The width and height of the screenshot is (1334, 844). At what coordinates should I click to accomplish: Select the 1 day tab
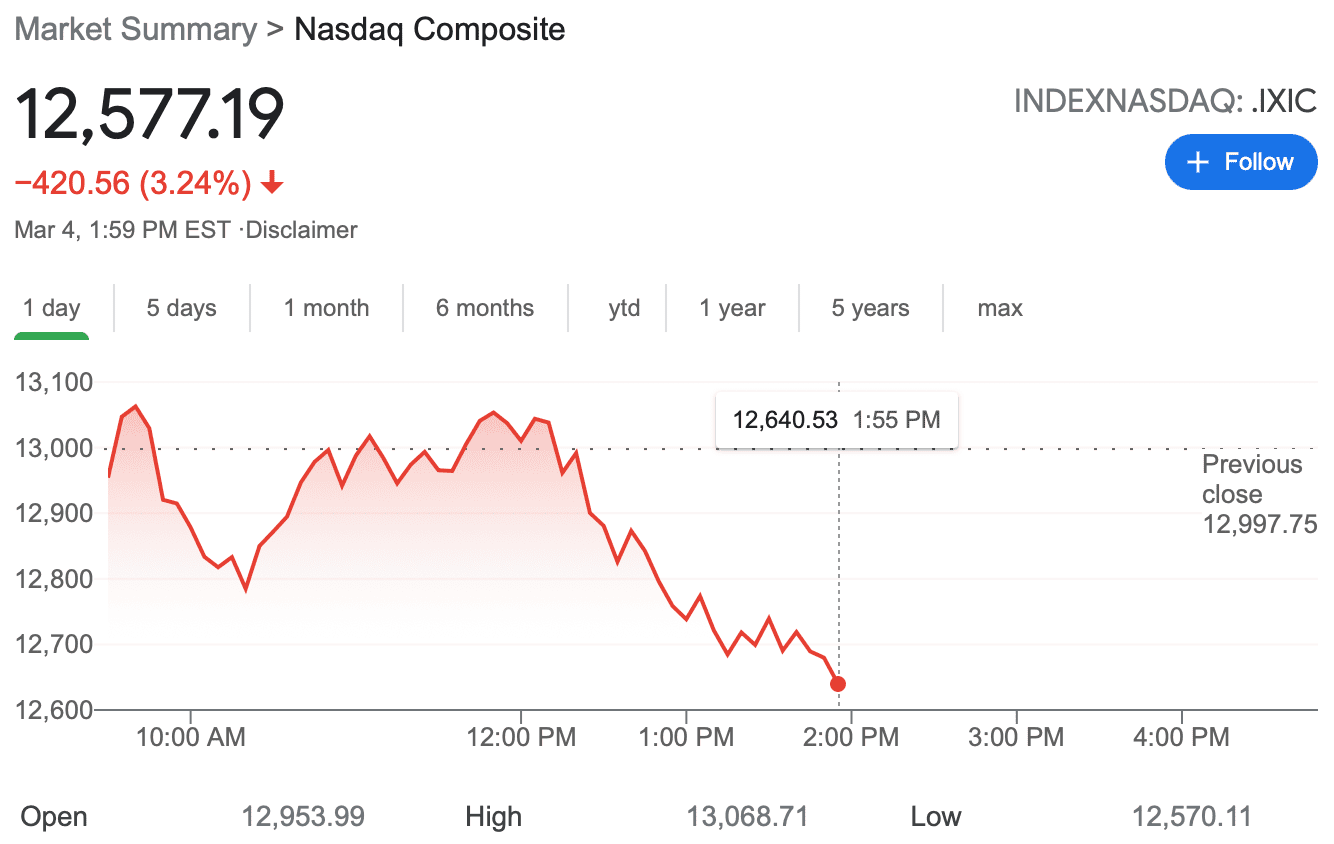[x=51, y=308]
